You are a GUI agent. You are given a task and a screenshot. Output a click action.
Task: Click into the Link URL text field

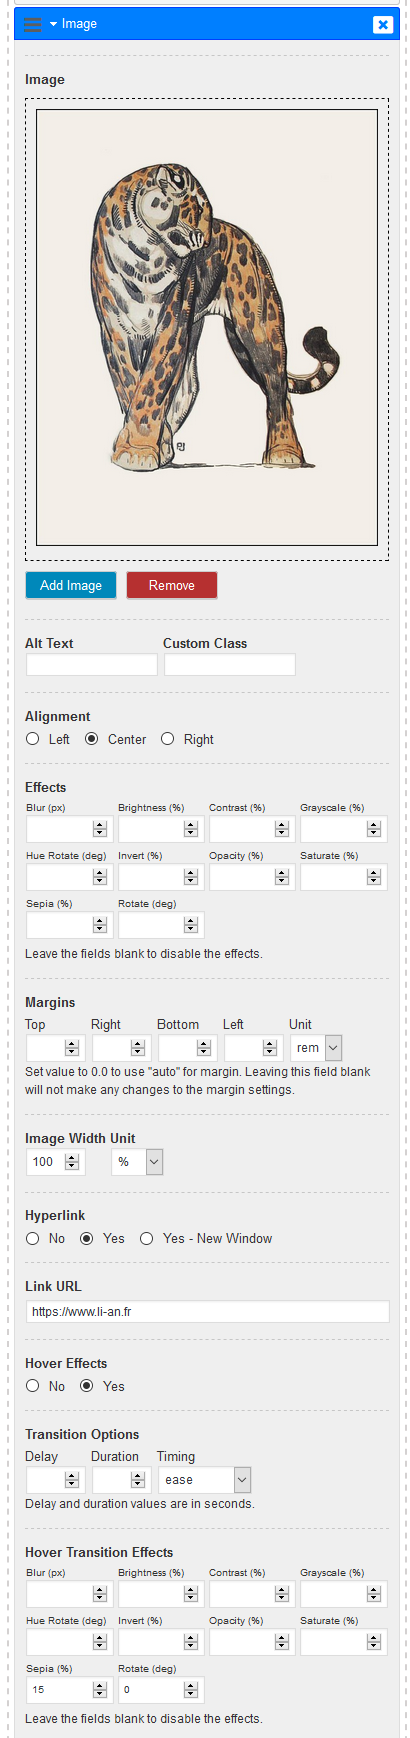pyautogui.click(x=208, y=1312)
